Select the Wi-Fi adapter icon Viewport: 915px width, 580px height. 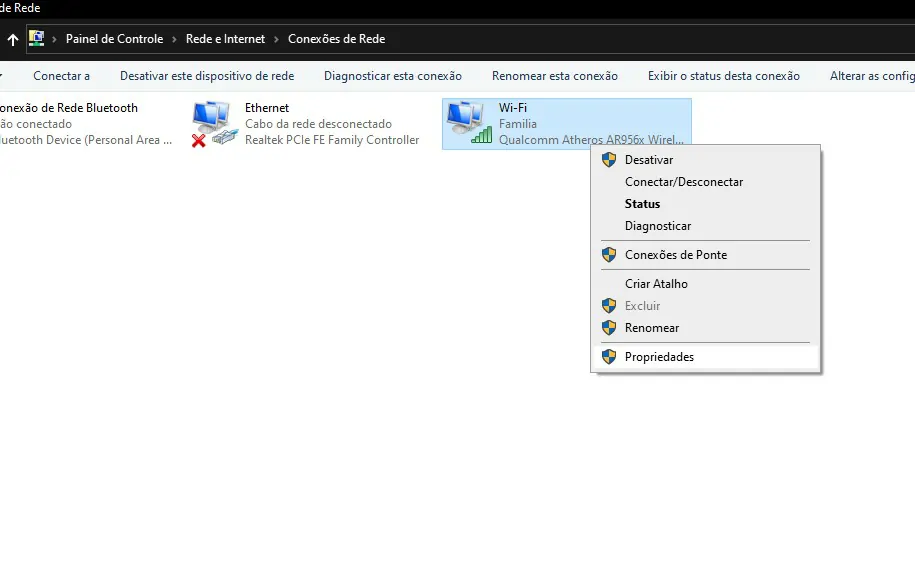point(469,123)
